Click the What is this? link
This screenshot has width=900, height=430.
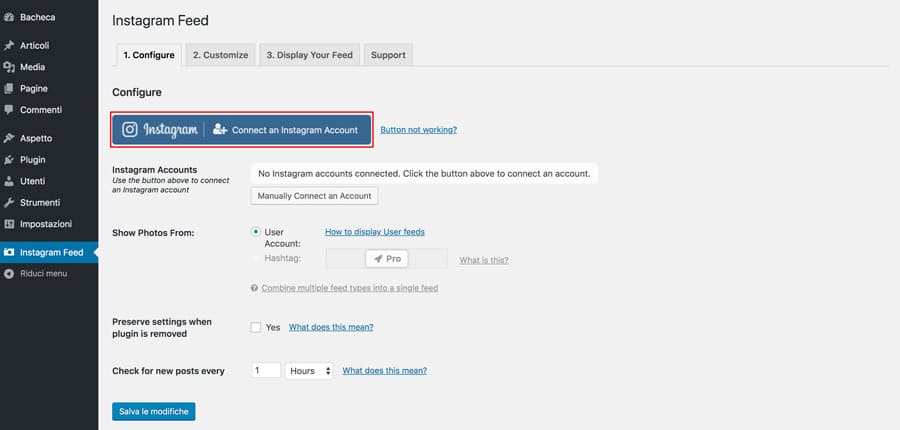click(x=484, y=260)
